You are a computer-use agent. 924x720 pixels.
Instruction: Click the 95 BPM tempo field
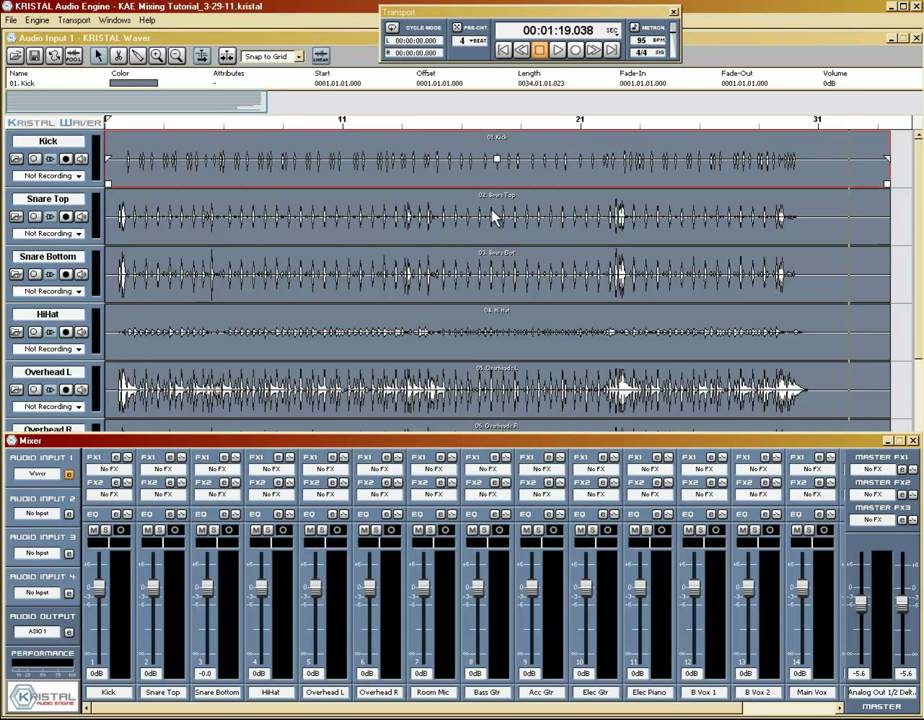click(x=648, y=41)
